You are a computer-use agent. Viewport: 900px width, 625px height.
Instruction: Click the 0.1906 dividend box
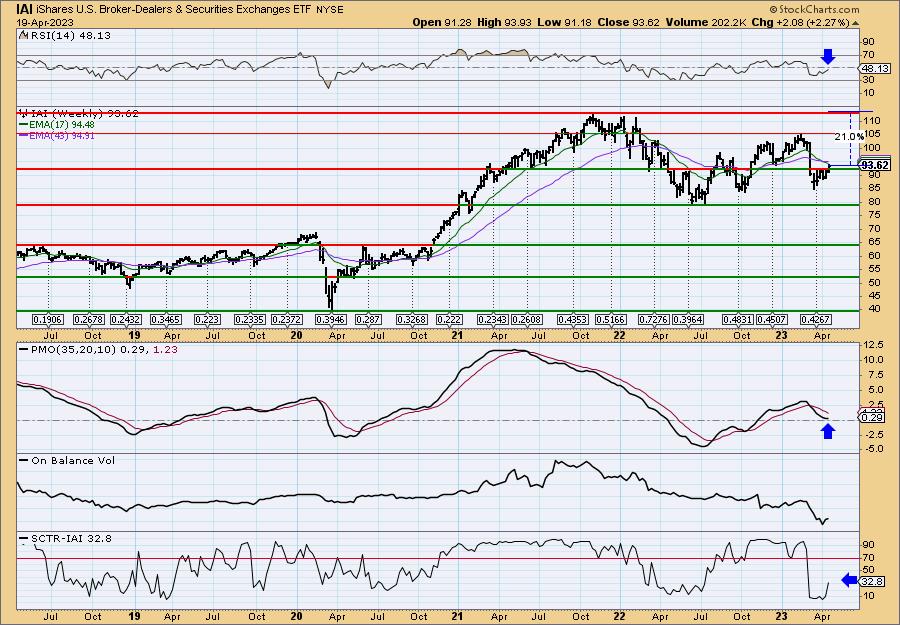(49, 320)
